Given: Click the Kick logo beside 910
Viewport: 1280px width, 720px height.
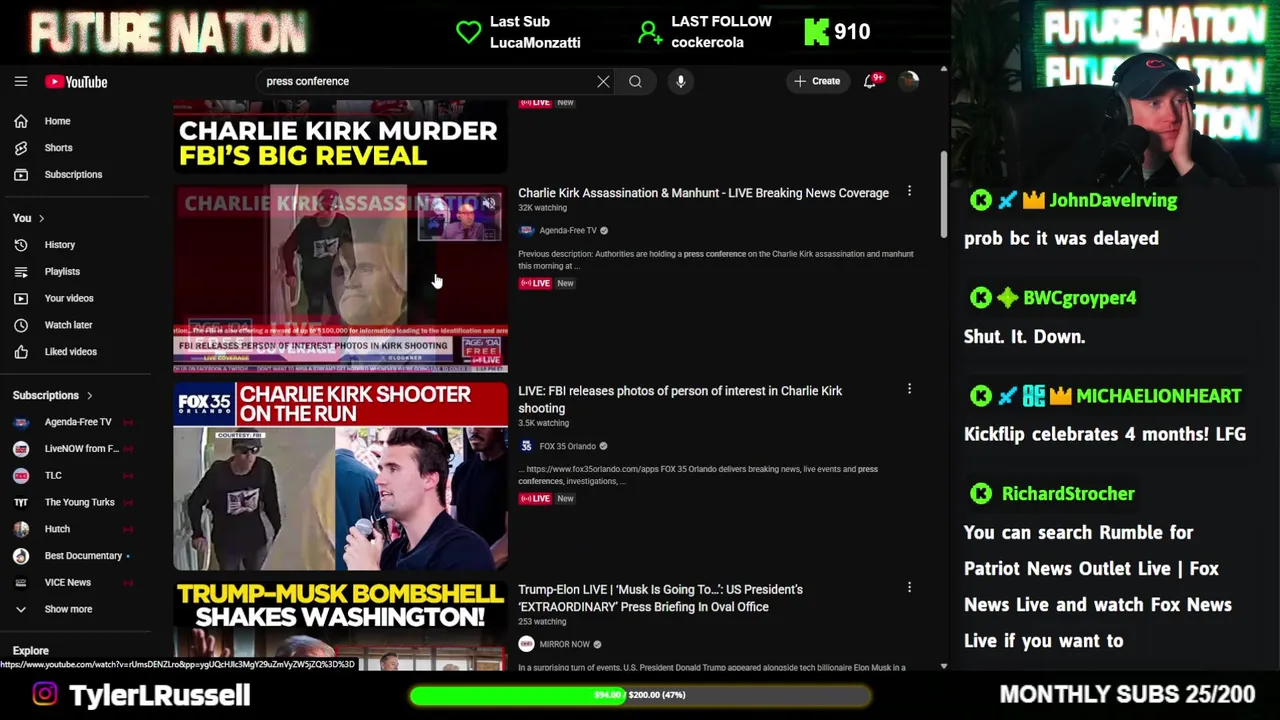Looking at the screenshot, I should coord(817,32).
